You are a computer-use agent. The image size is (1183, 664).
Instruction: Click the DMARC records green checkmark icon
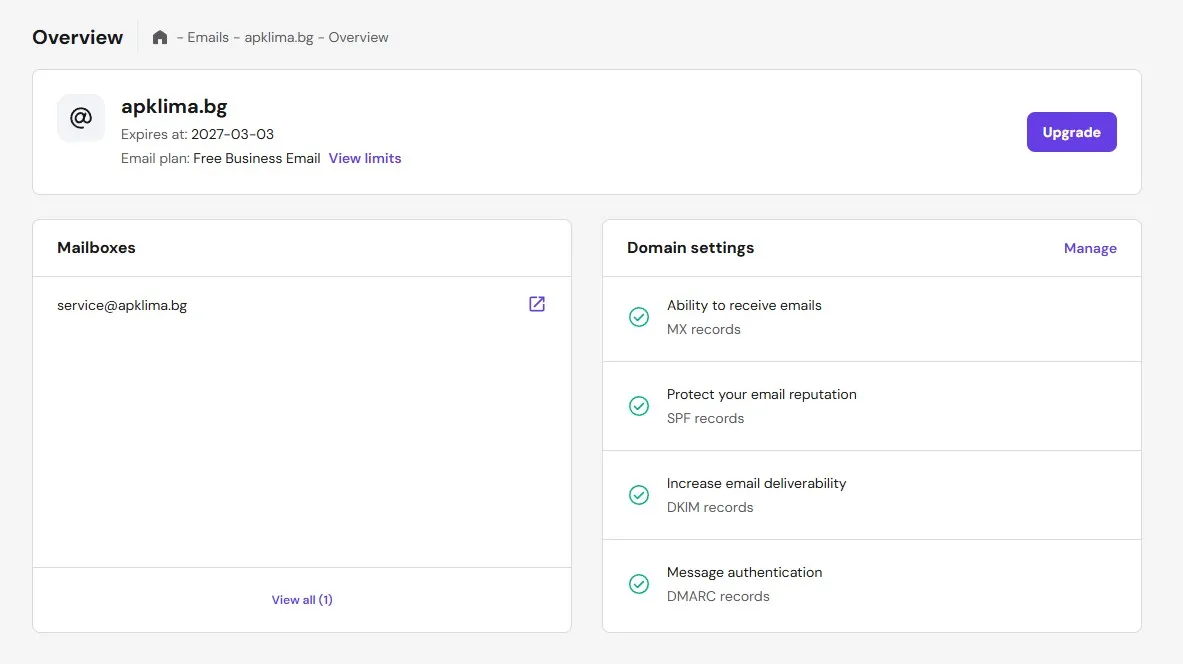(639, 584)
